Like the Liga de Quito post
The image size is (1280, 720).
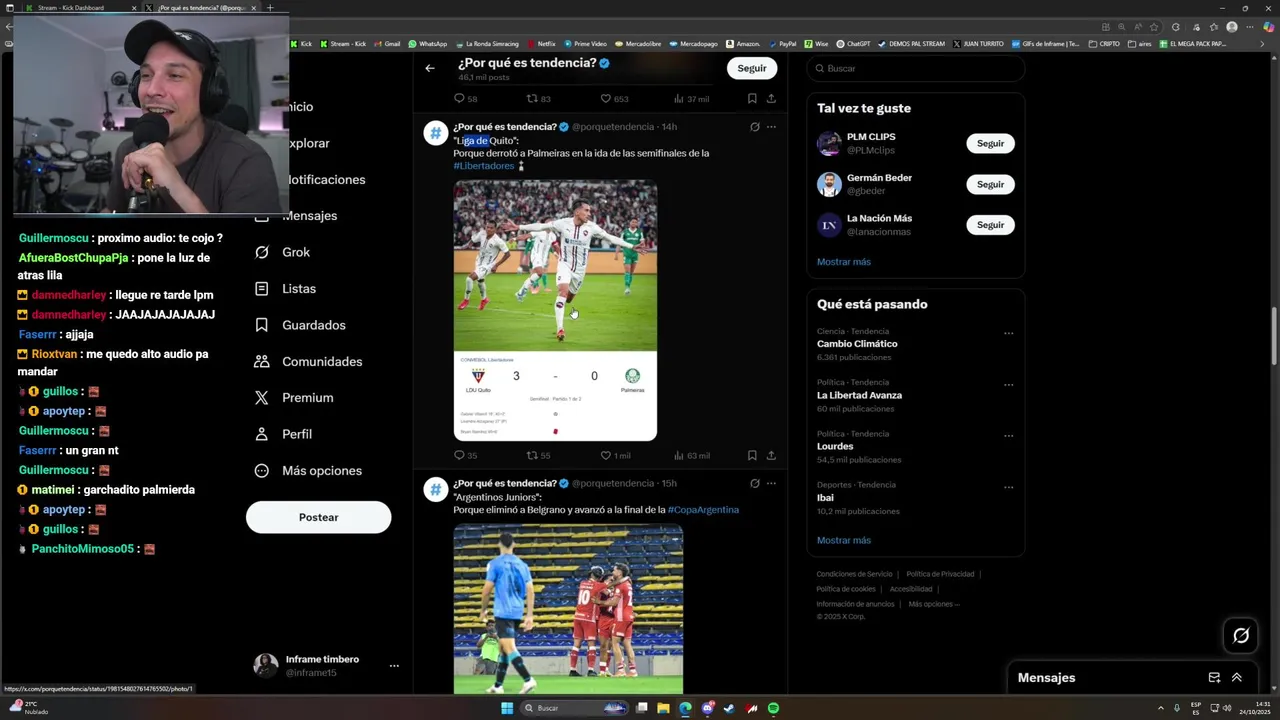pos(615,455)
